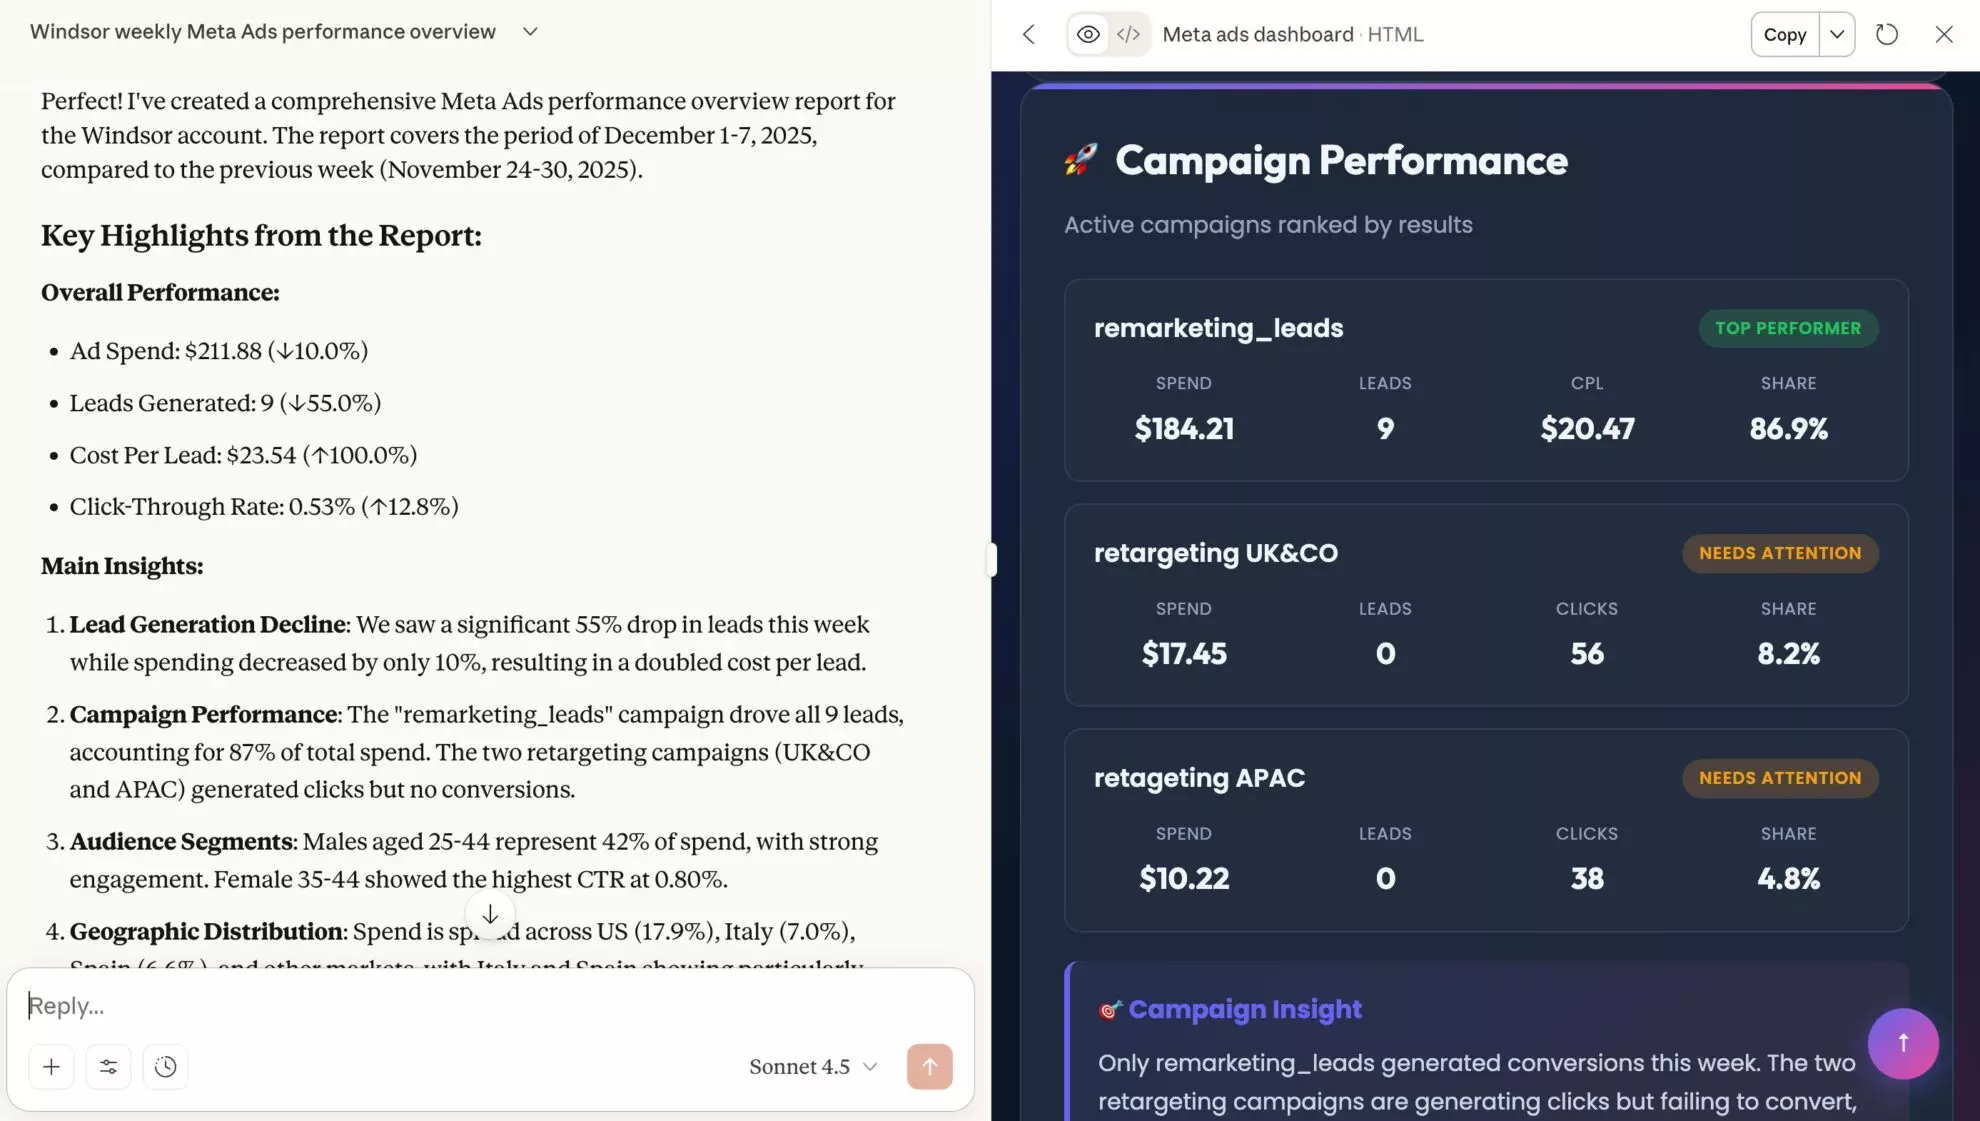Image resolution: width=1980 pixels, height=1121 pixels.
Task: Click the pink scroll-to-top arrow on dashboard
Action: pyautogui.click(x=1902, y=1043)
